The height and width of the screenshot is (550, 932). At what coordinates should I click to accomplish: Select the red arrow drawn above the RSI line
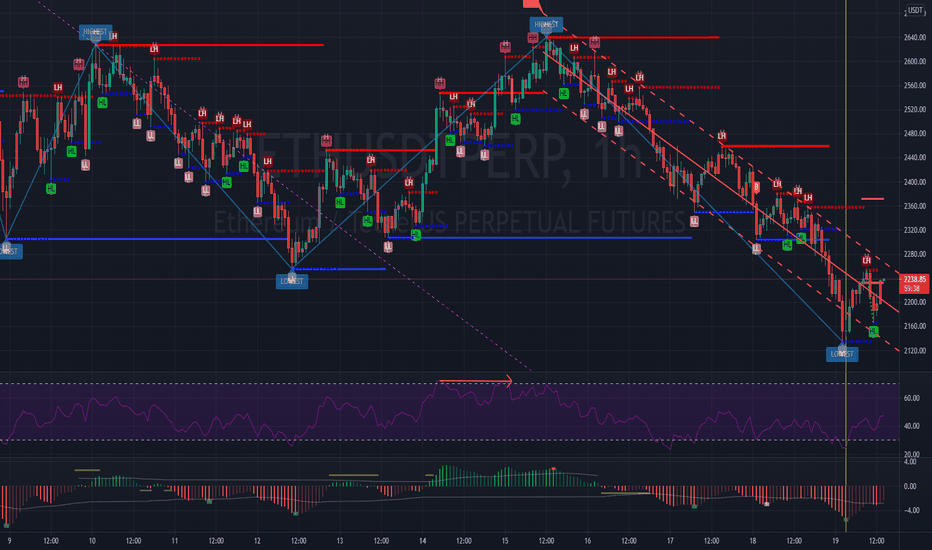click(476, 381)
